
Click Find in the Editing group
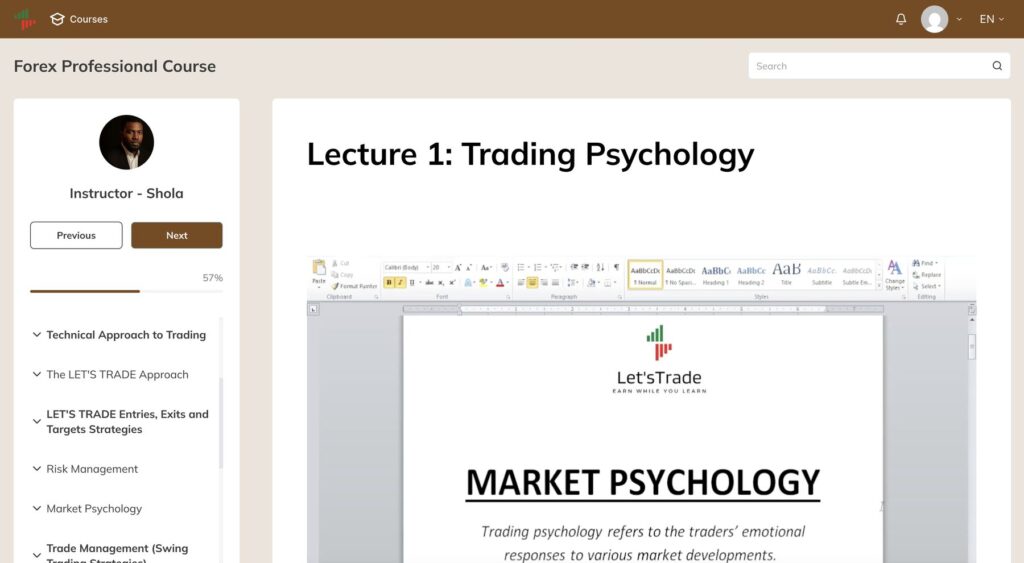point(925,263)
